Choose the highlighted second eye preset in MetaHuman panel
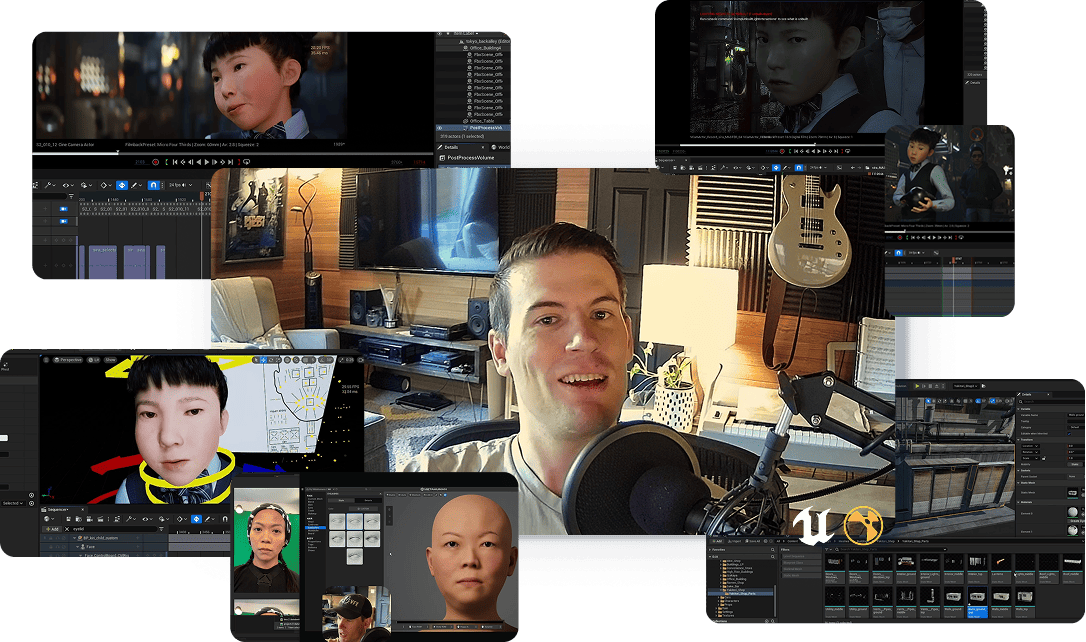 tap(355, 521)
